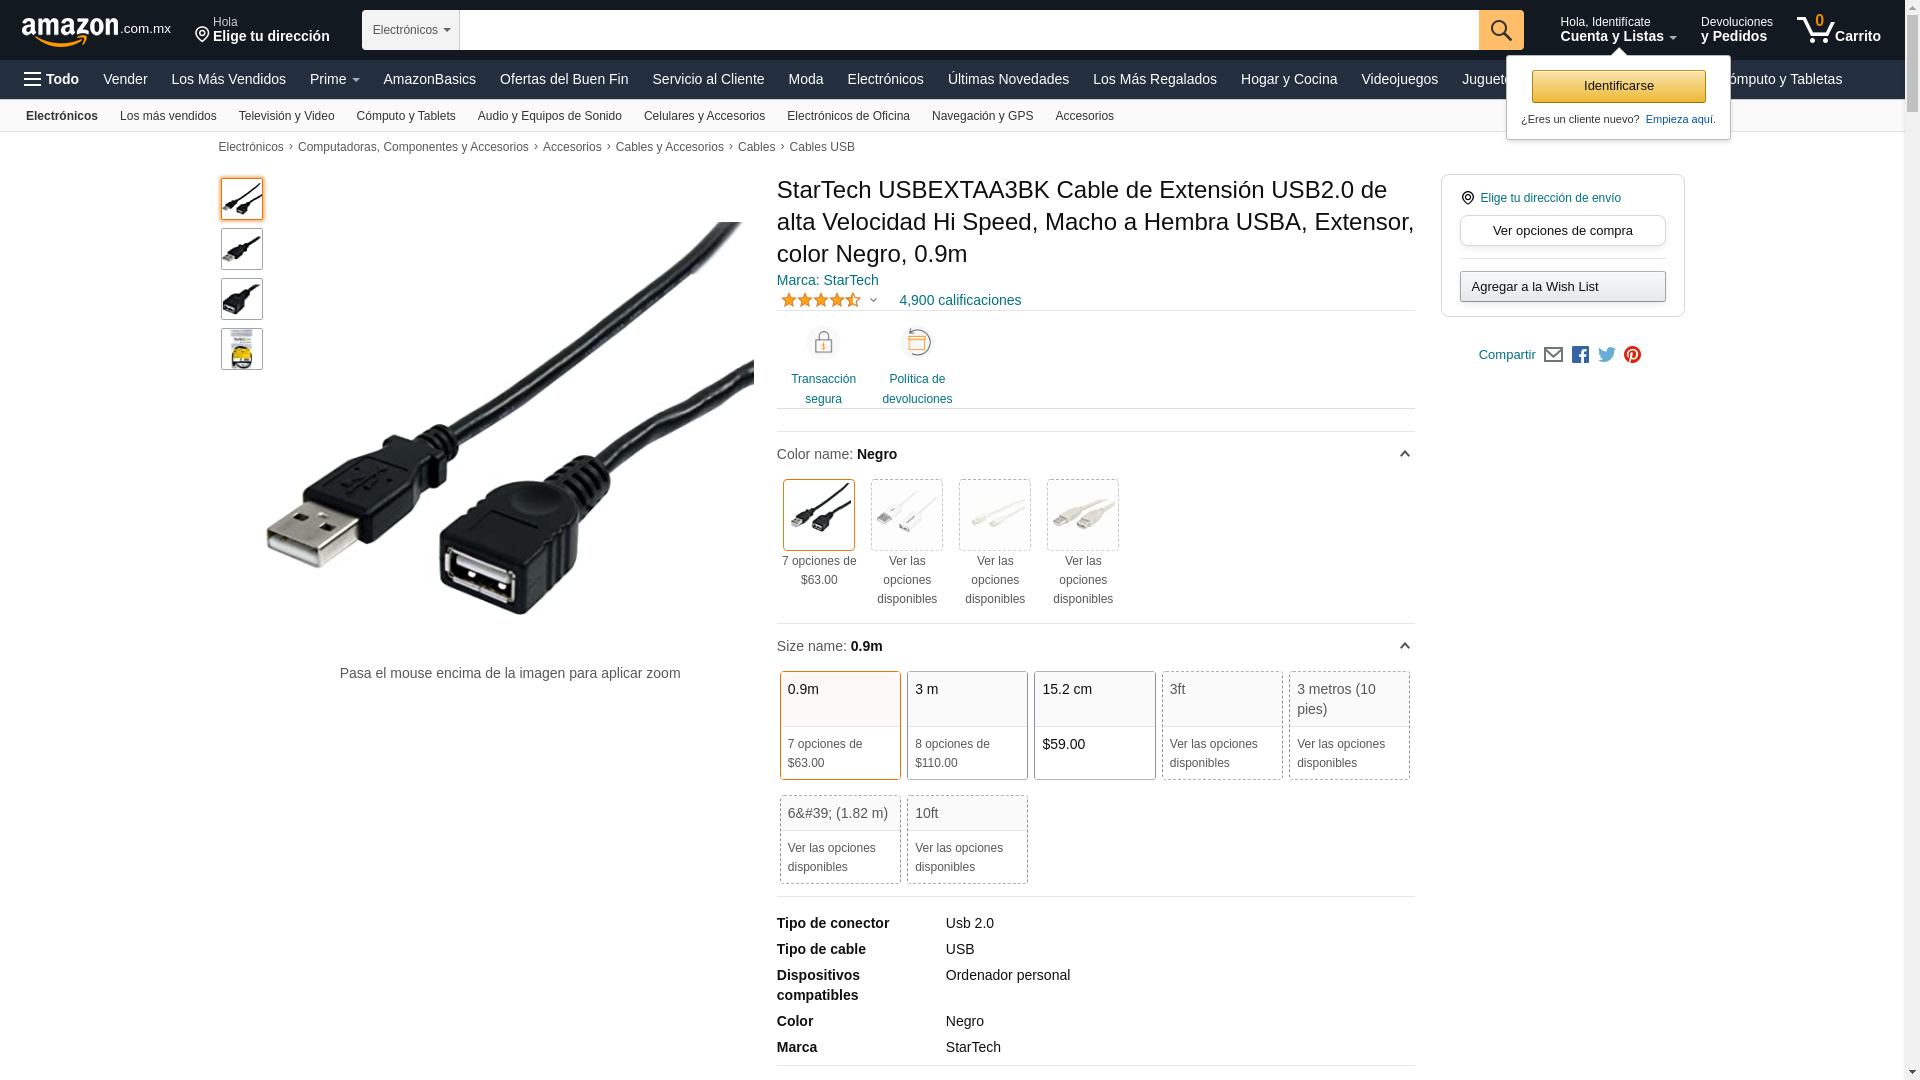1920x1080 pixels.
Task: Go to Celulares y Accesorios tab
Action: [704, 116]
